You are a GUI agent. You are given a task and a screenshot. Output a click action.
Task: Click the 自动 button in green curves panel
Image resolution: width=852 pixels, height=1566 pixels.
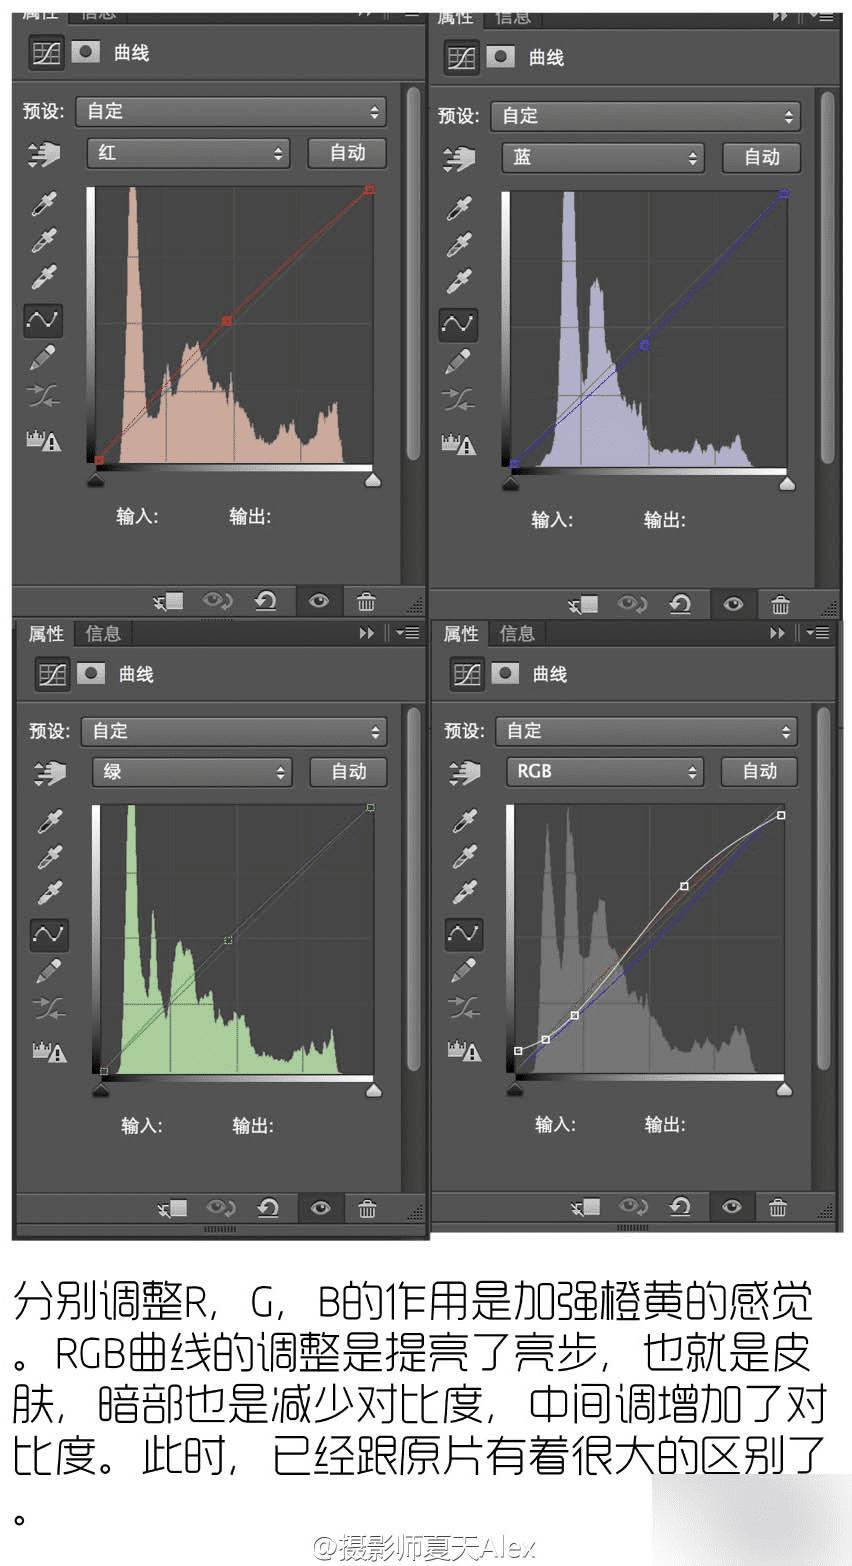pos(348,771)
